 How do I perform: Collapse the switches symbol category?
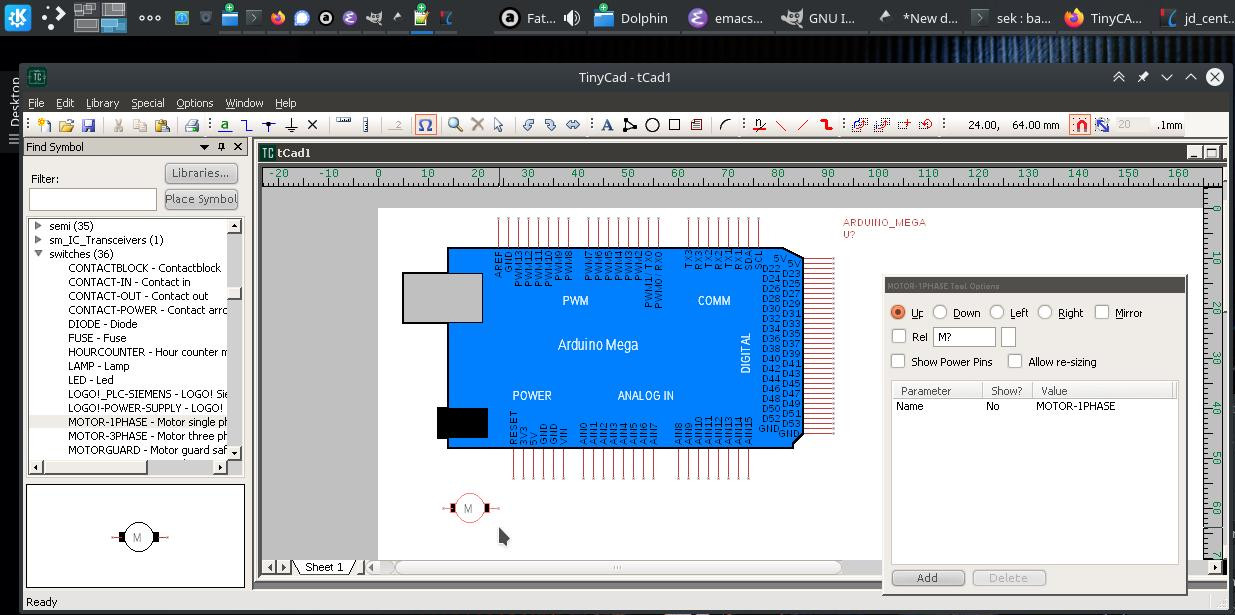pos(38,253)
